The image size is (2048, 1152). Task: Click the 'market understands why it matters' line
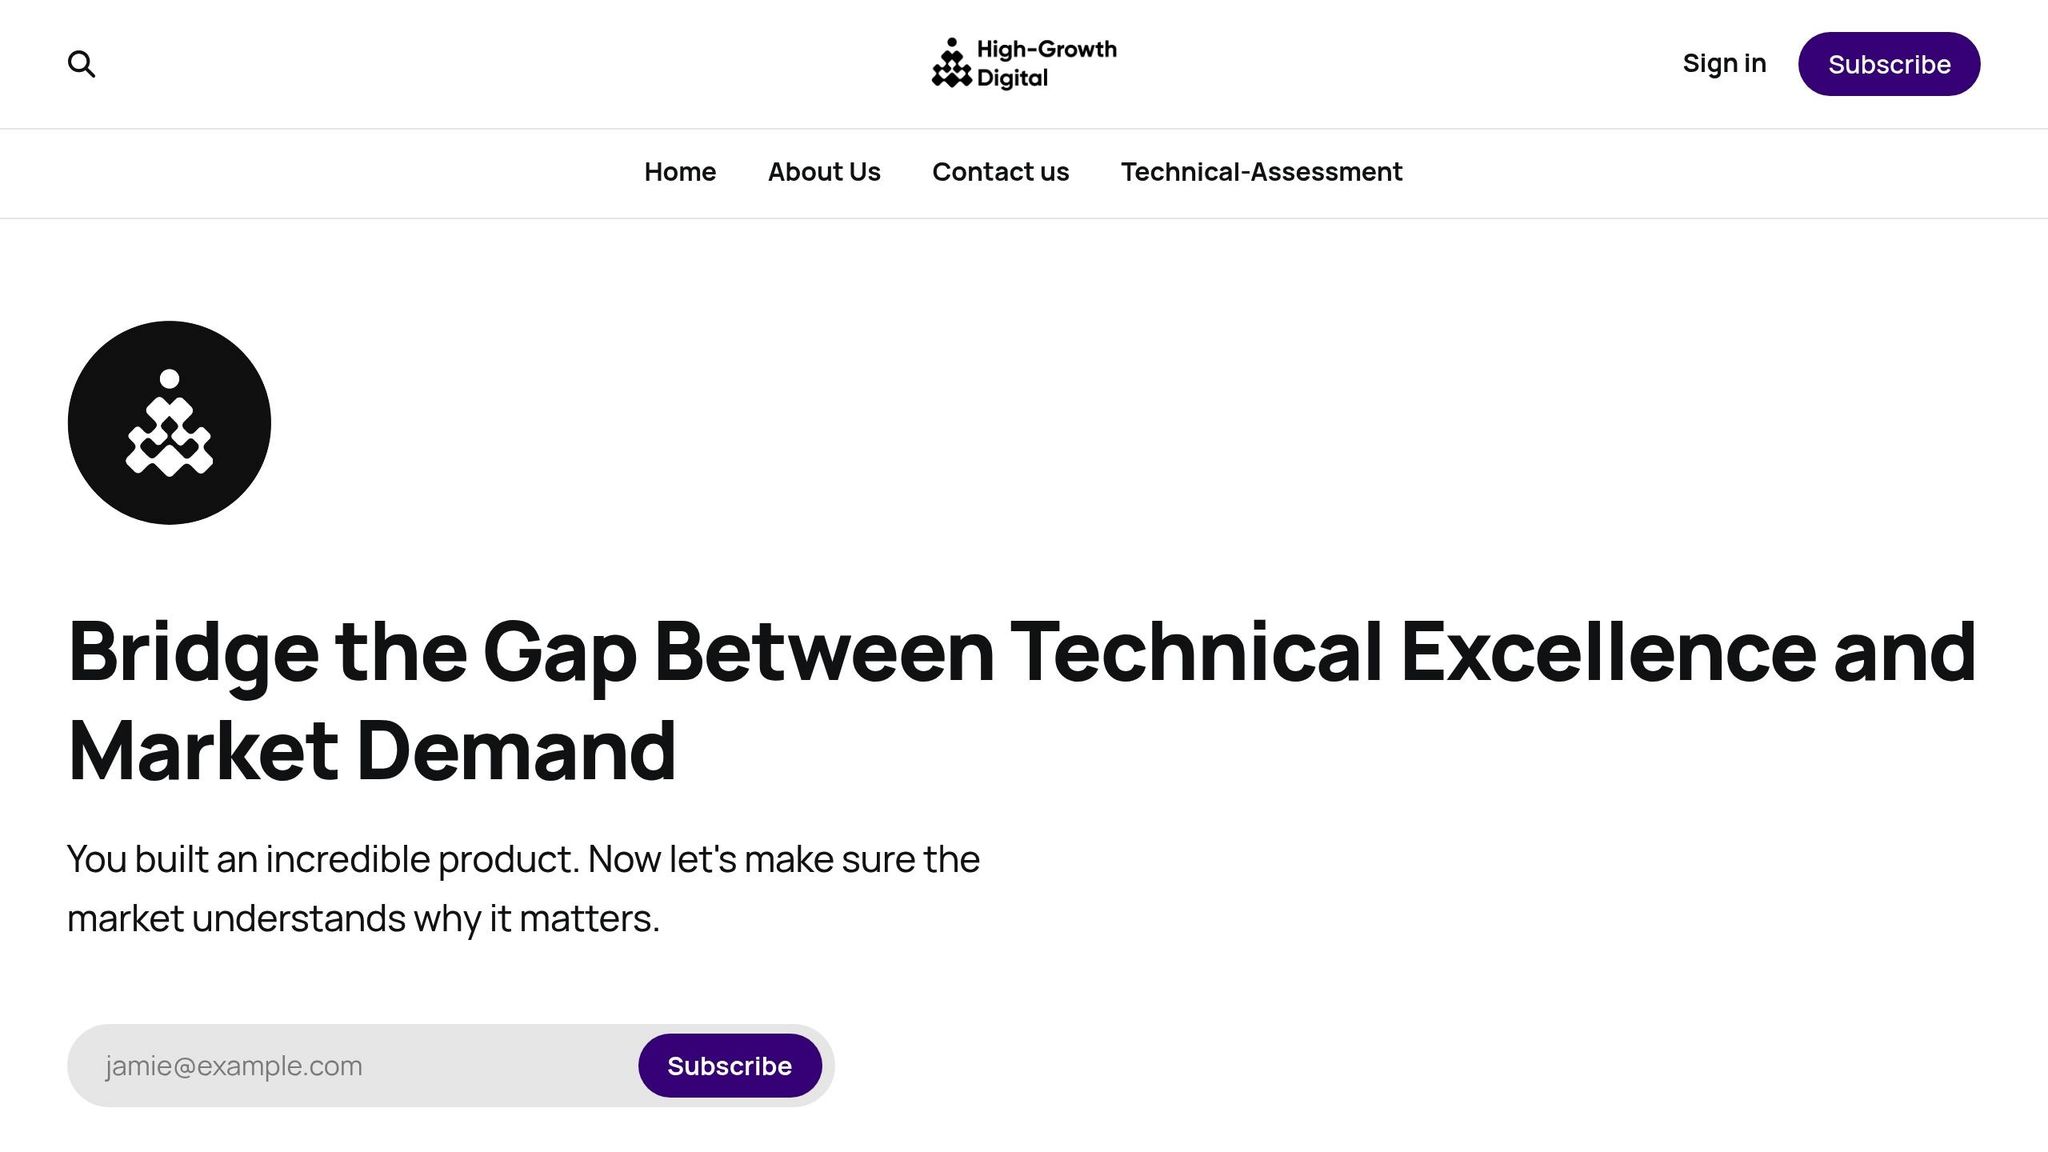point(363,918)
